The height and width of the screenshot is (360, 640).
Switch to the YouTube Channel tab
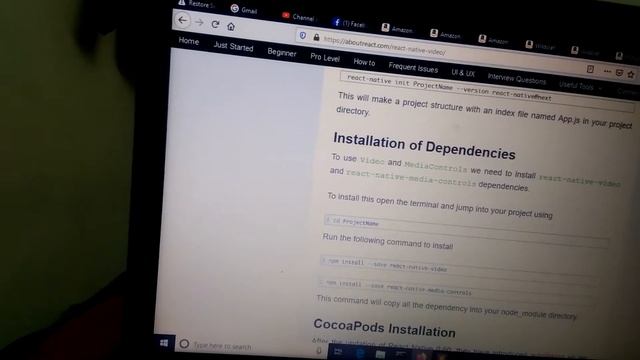298,17
